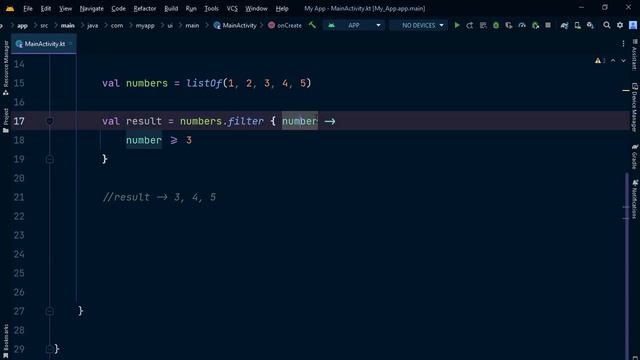Open the Assistant side panel

pyautogui.click(x=635, y=55)
